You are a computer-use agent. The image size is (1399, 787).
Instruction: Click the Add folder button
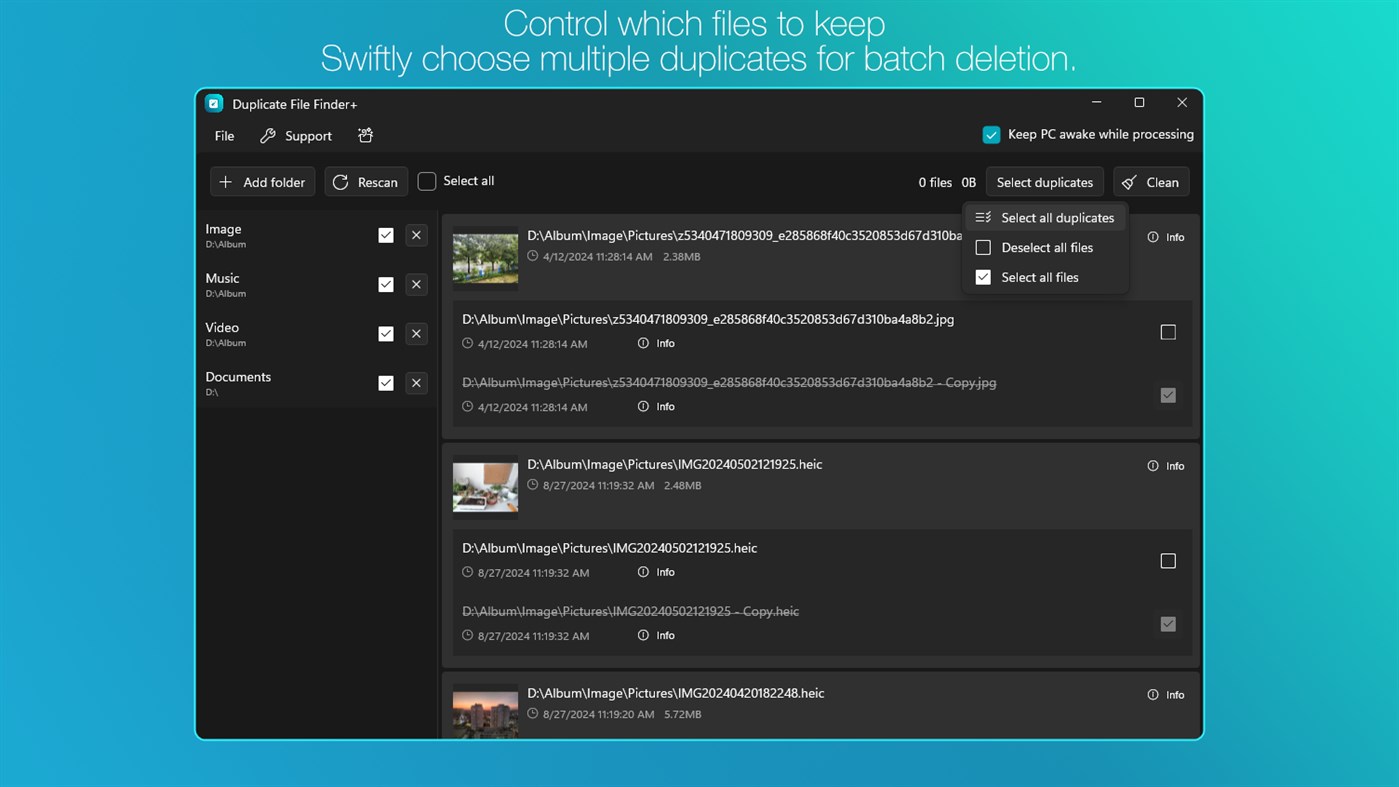tap(263, 182)
